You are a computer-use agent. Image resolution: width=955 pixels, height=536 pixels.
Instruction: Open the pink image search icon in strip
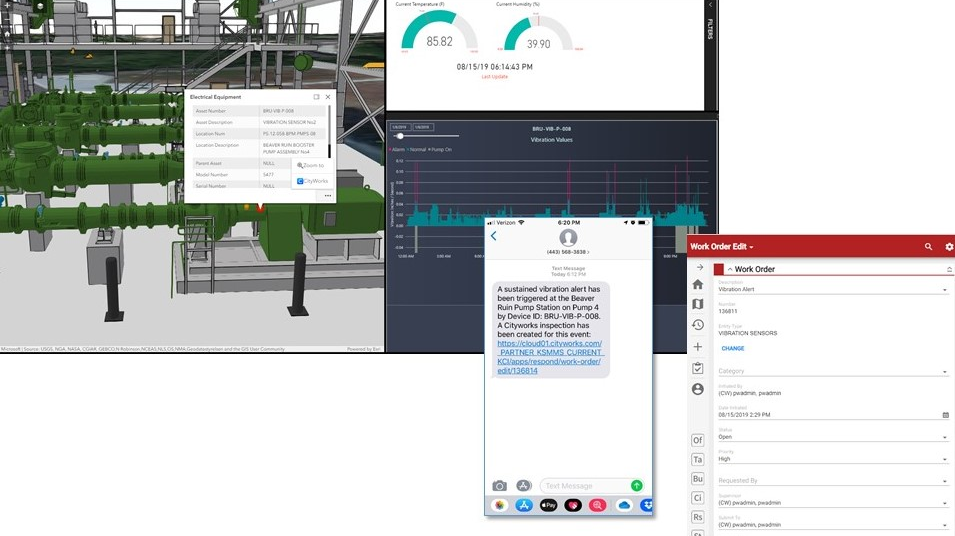tap(597, 505)
